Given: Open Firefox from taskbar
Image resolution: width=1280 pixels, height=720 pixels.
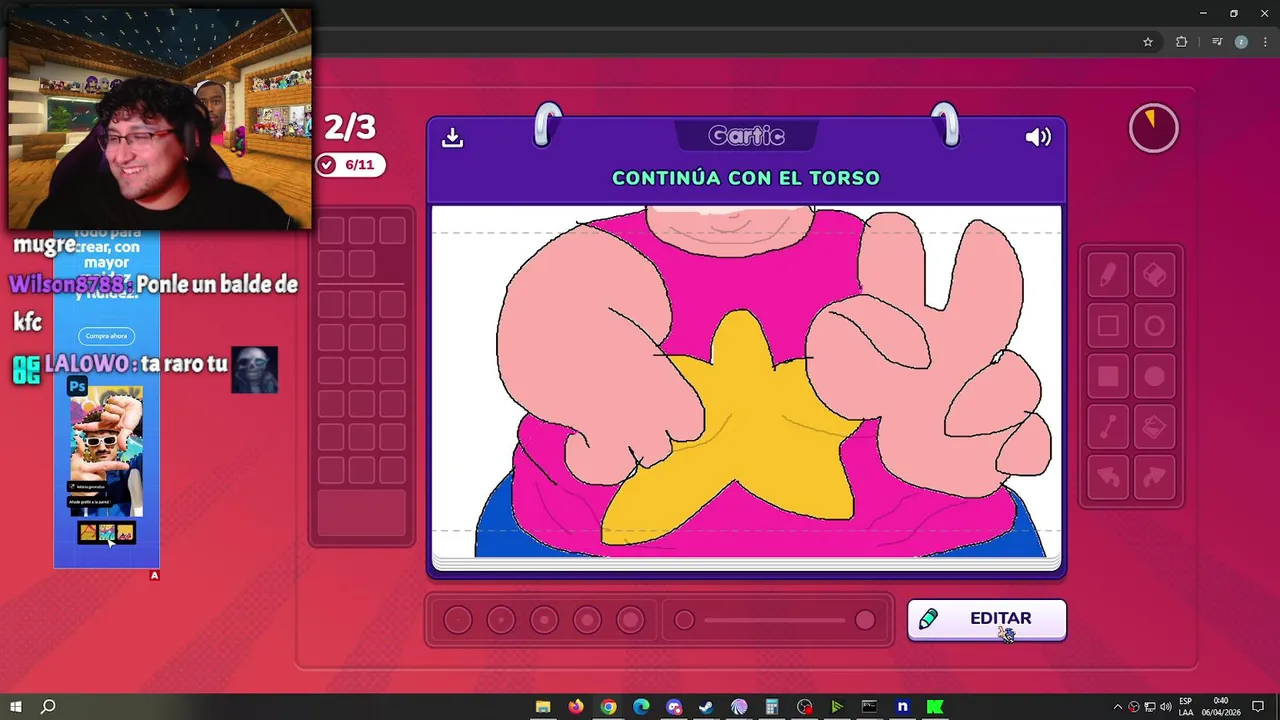Looking at the screenshot, I should click(x=576, y=707).
